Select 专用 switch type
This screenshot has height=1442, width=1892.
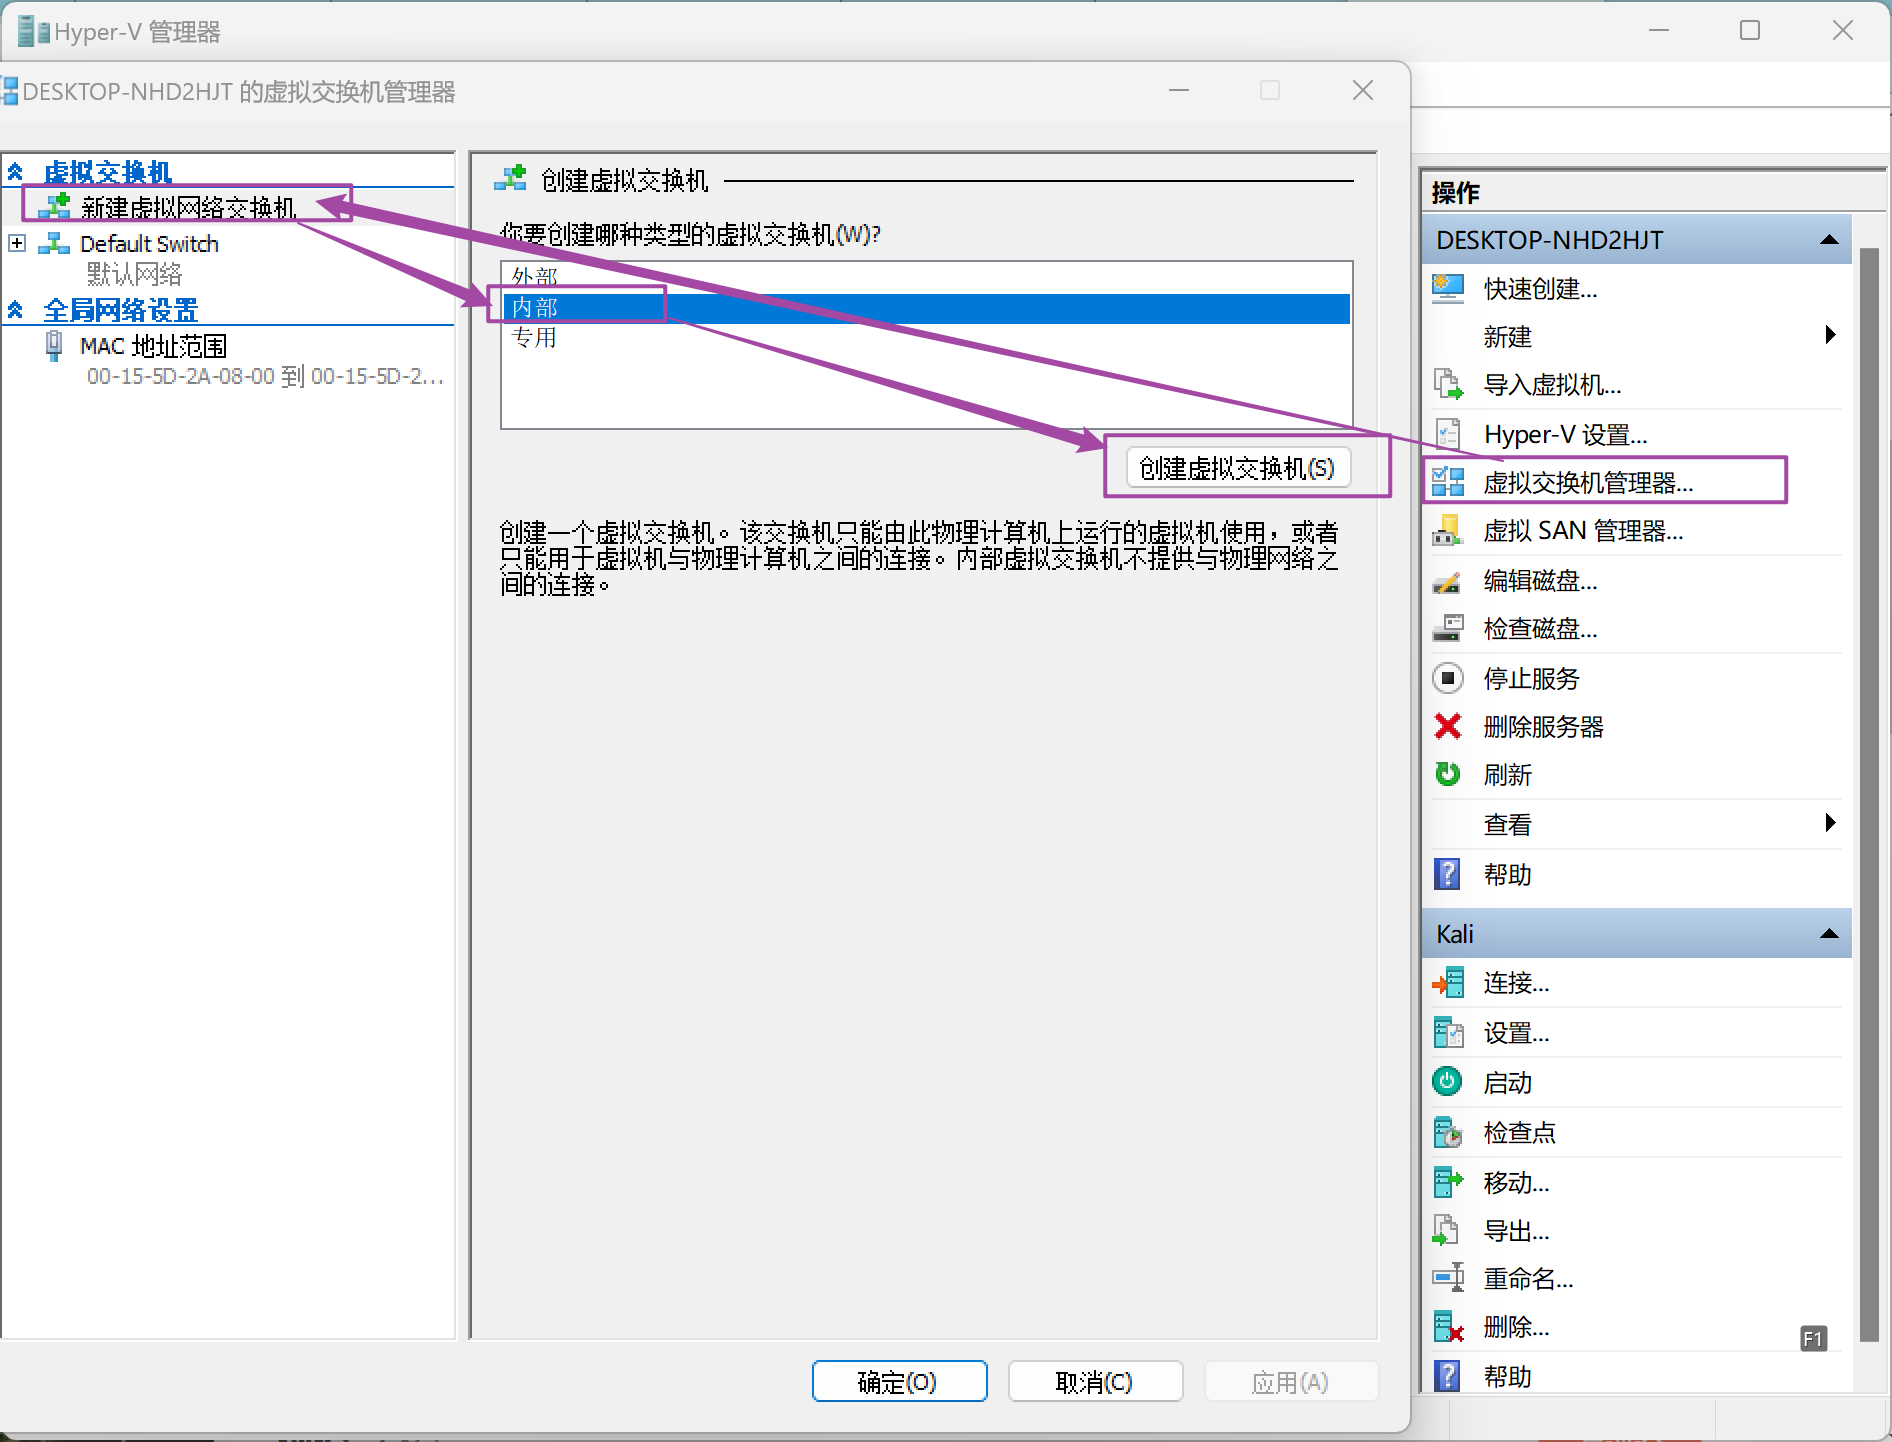(926, 338)
